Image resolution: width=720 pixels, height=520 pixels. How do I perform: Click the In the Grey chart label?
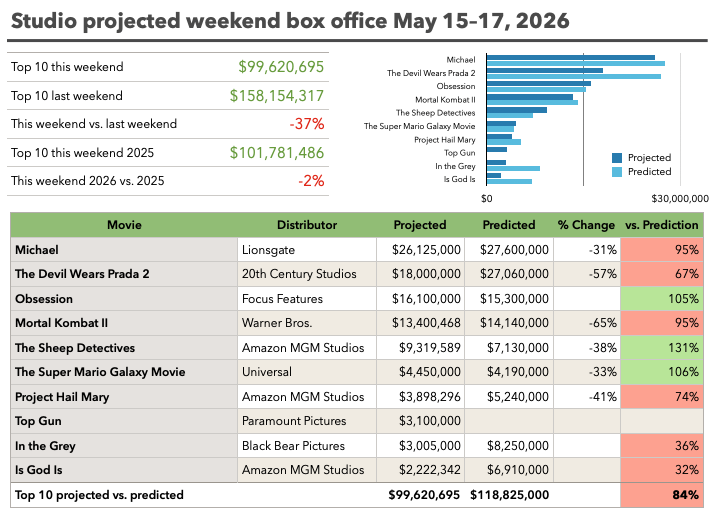click(455, 166)
